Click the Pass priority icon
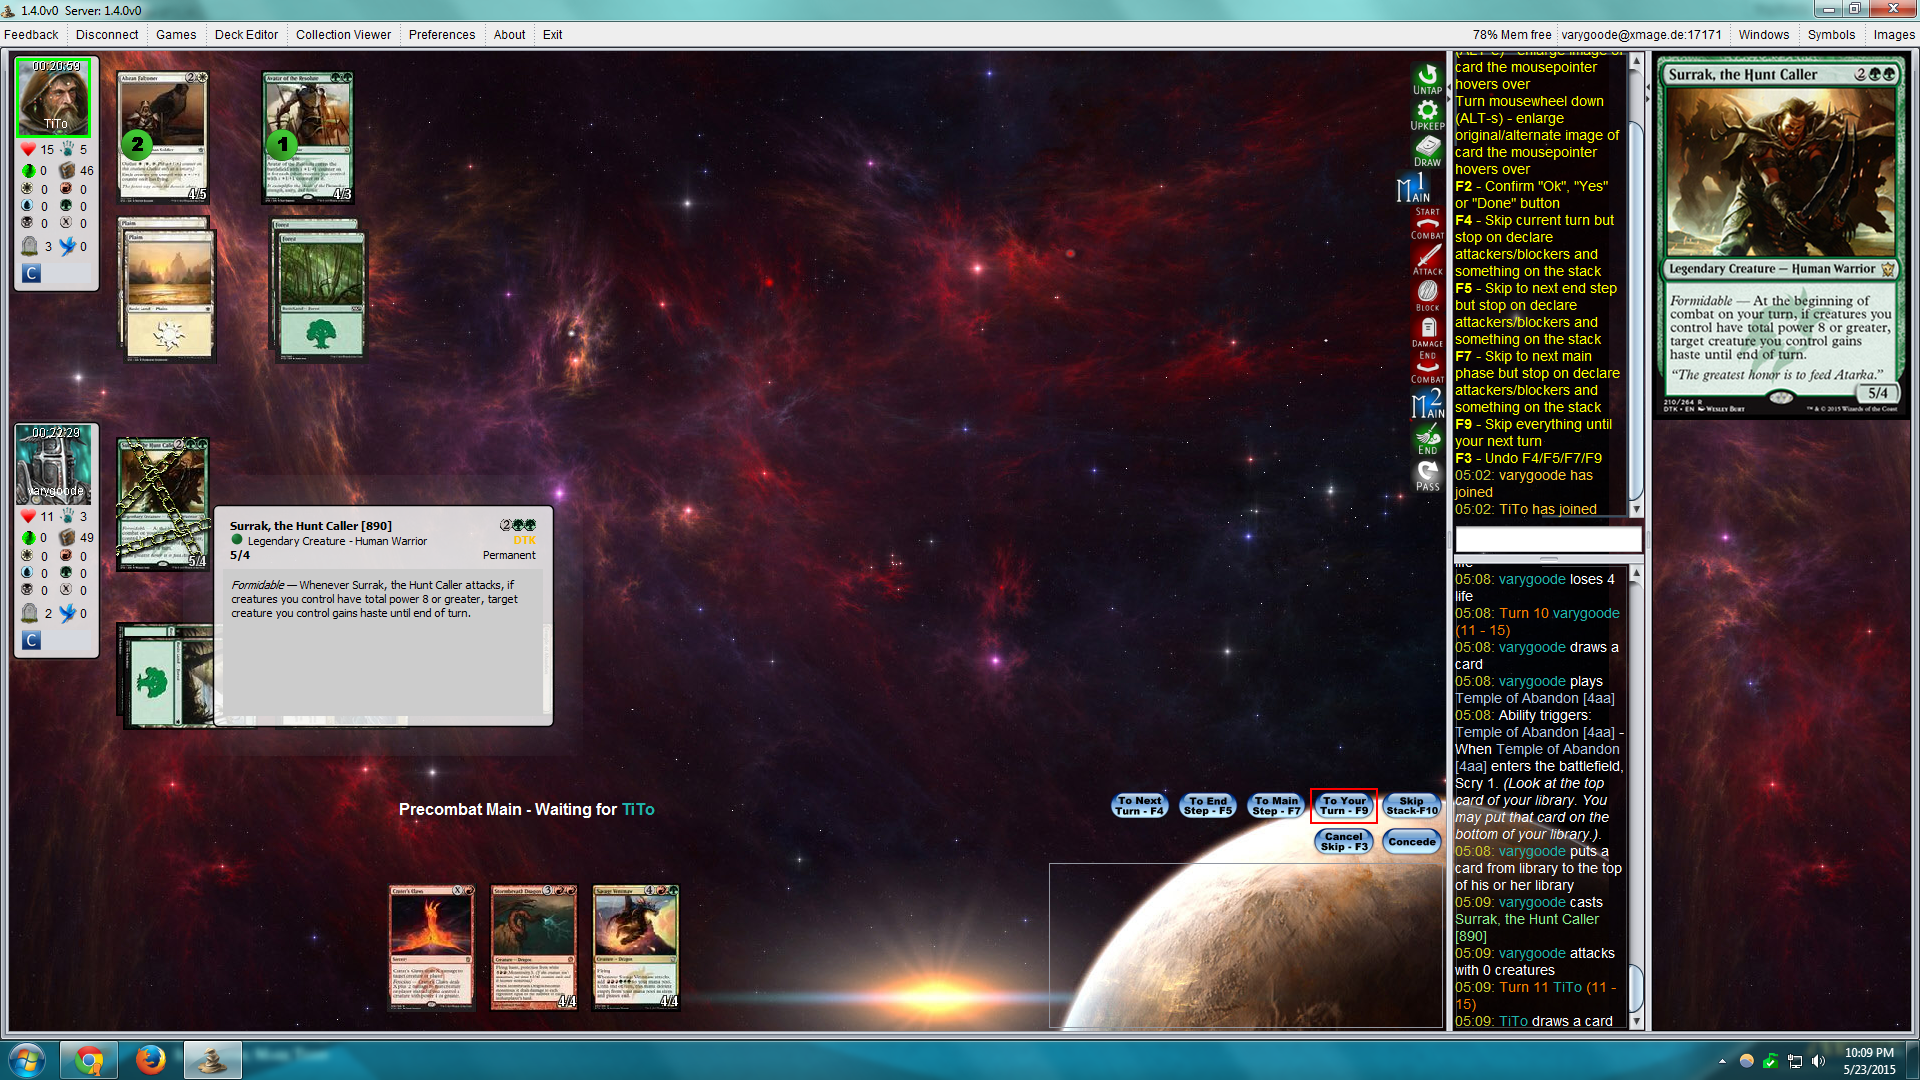Image resolution: width=1920 pixels, height=1080 pixels. pos(1427,475)
